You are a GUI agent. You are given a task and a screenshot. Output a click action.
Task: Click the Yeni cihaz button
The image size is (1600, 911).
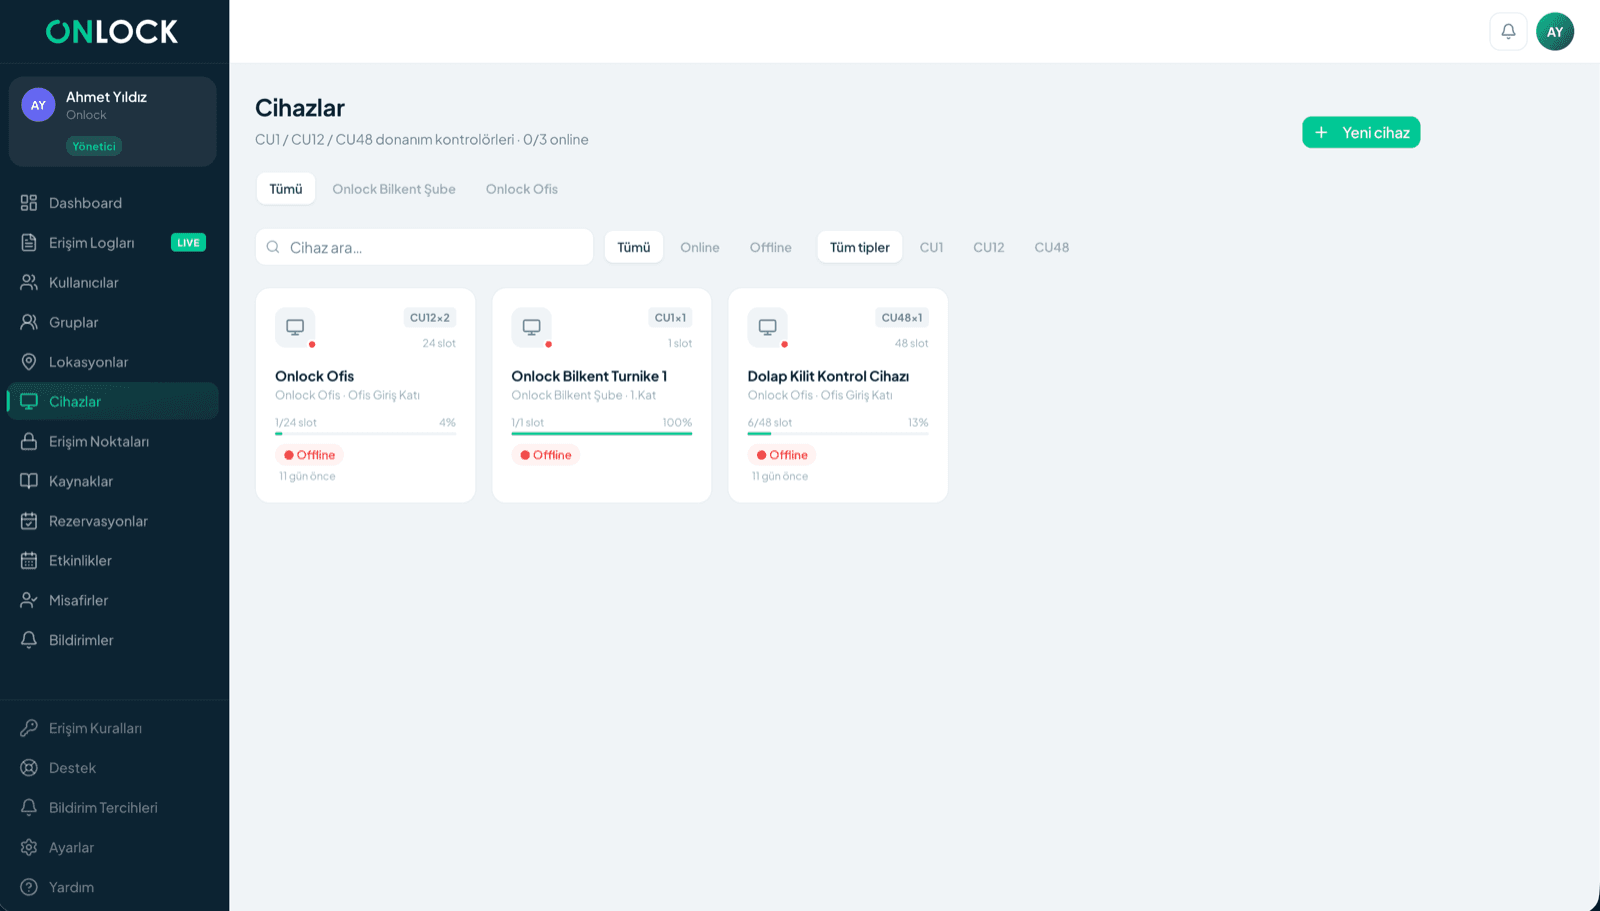[x=1361, y=132]
